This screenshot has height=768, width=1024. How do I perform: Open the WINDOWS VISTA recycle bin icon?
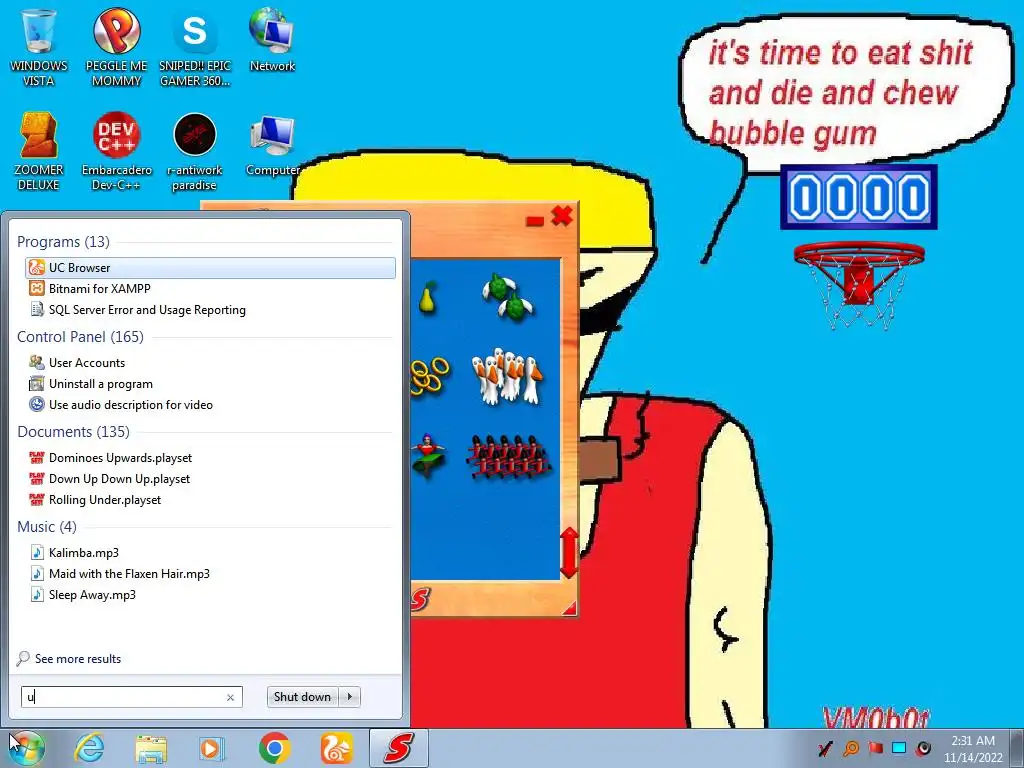(x=39, y=48)
